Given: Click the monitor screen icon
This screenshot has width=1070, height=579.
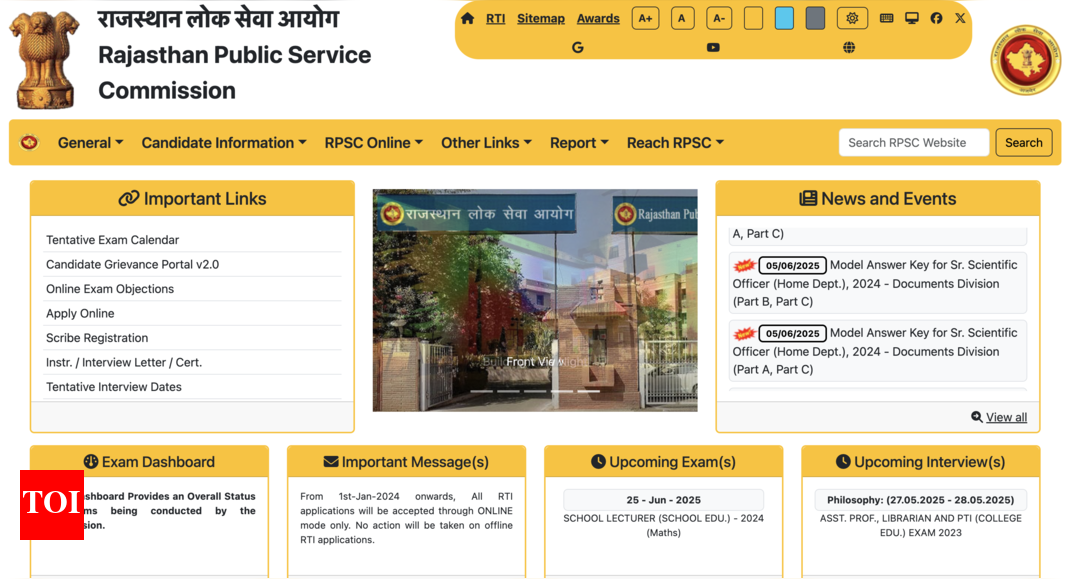Looking at the screenshot, I should [x=911, y=18].
